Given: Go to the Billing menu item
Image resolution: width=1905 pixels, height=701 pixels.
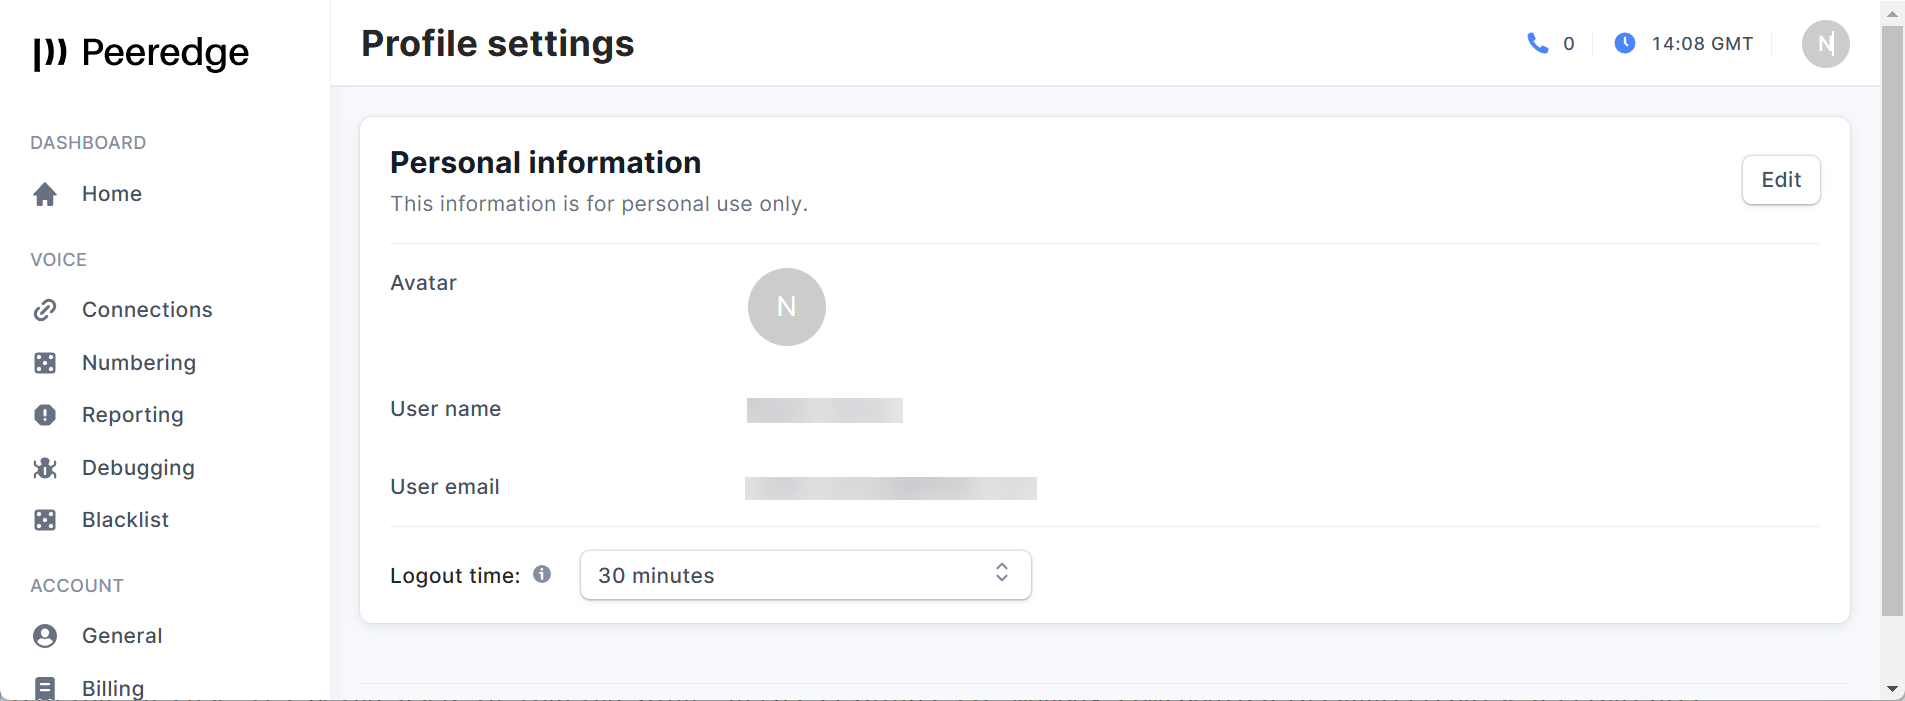Looking at the screenshot, I should [x=113, y=688].
